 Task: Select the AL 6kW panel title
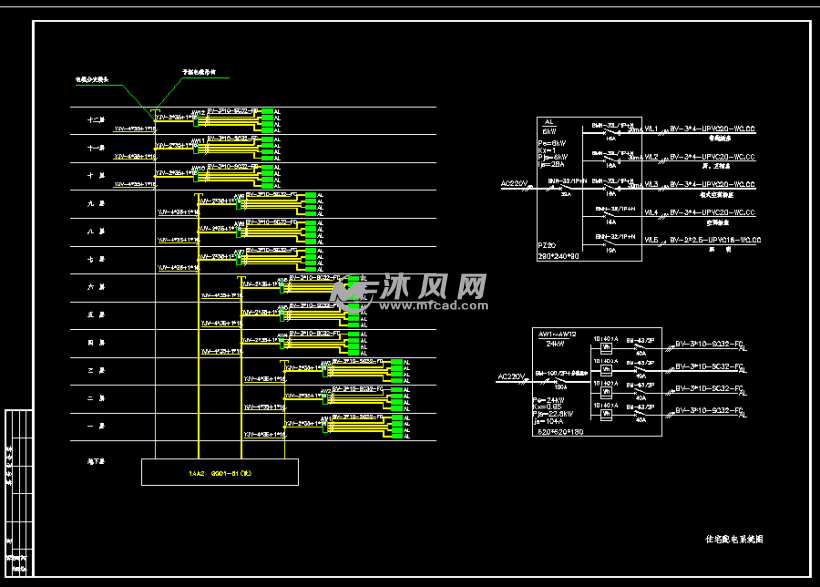549,127
